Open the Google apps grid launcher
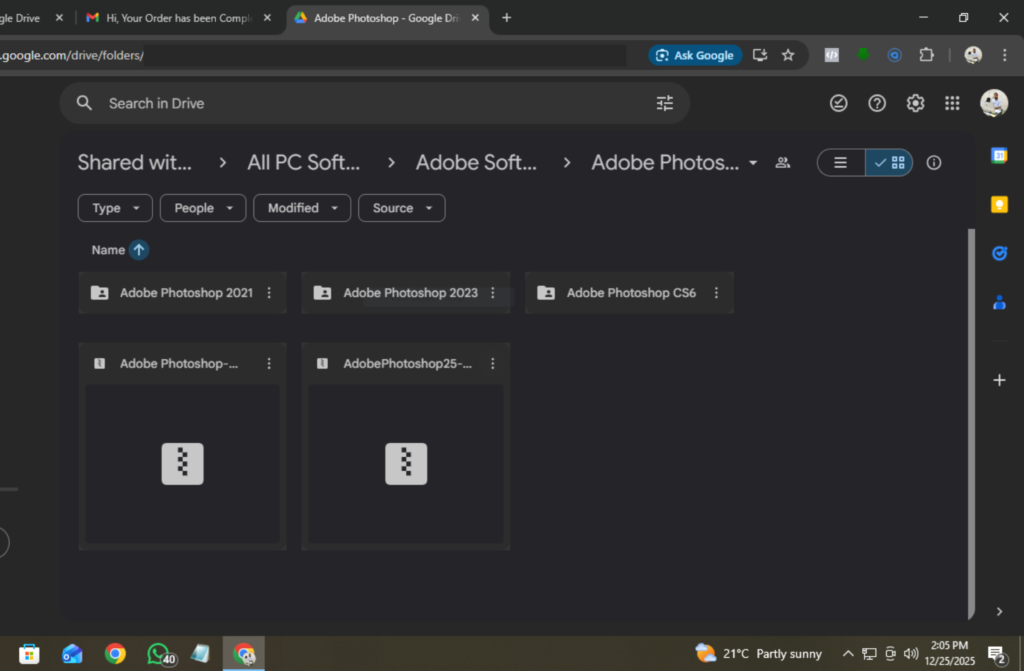The image size is (1024, 671). 952,103
